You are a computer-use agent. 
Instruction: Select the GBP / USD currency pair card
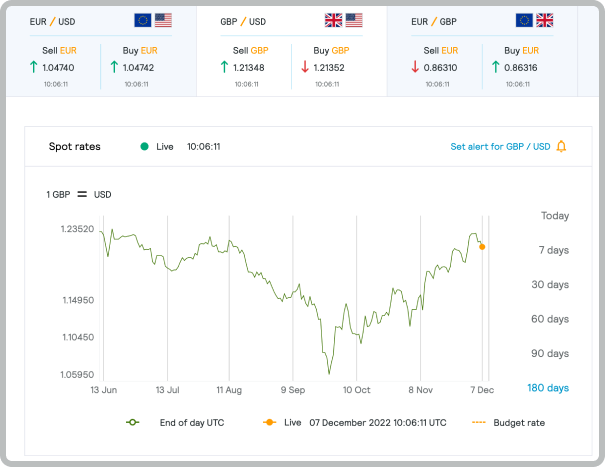point(291,50)
